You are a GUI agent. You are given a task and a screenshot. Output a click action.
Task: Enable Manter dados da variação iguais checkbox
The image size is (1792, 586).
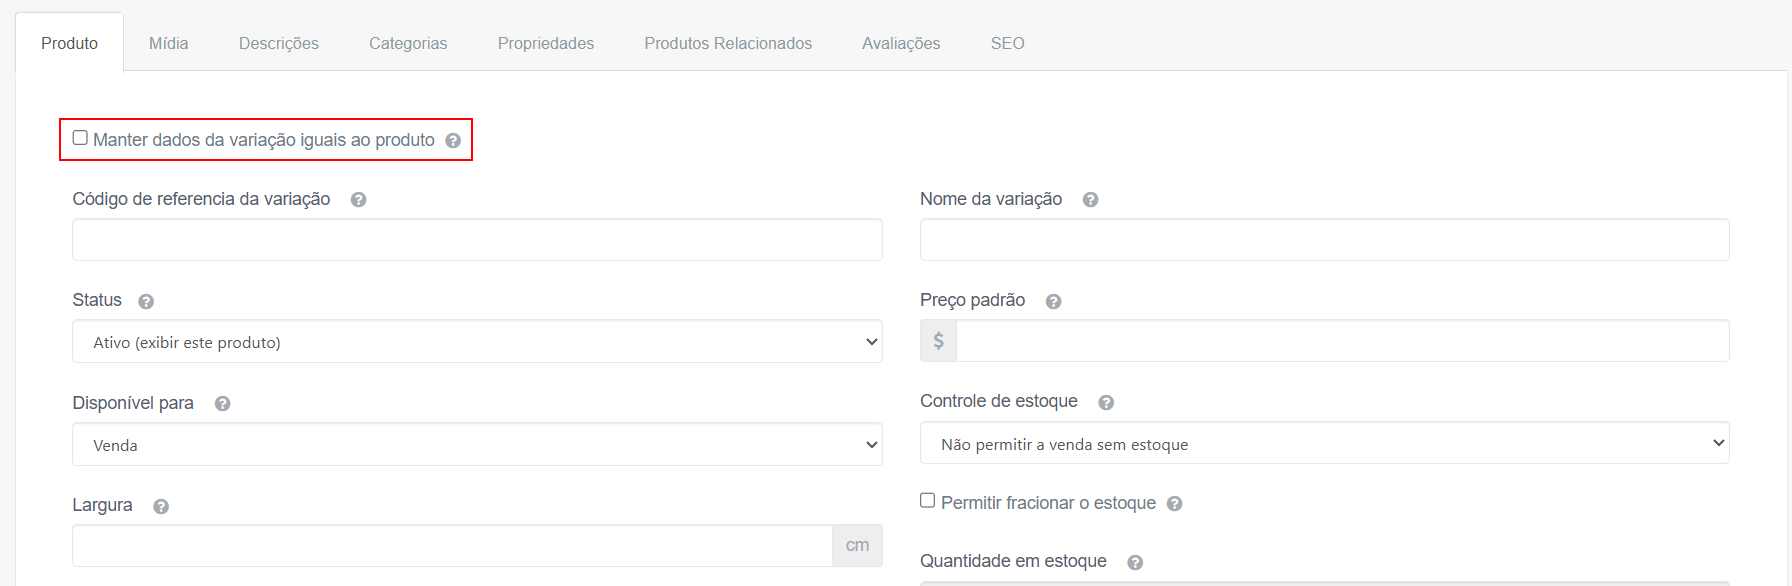[x=80, y=138]
